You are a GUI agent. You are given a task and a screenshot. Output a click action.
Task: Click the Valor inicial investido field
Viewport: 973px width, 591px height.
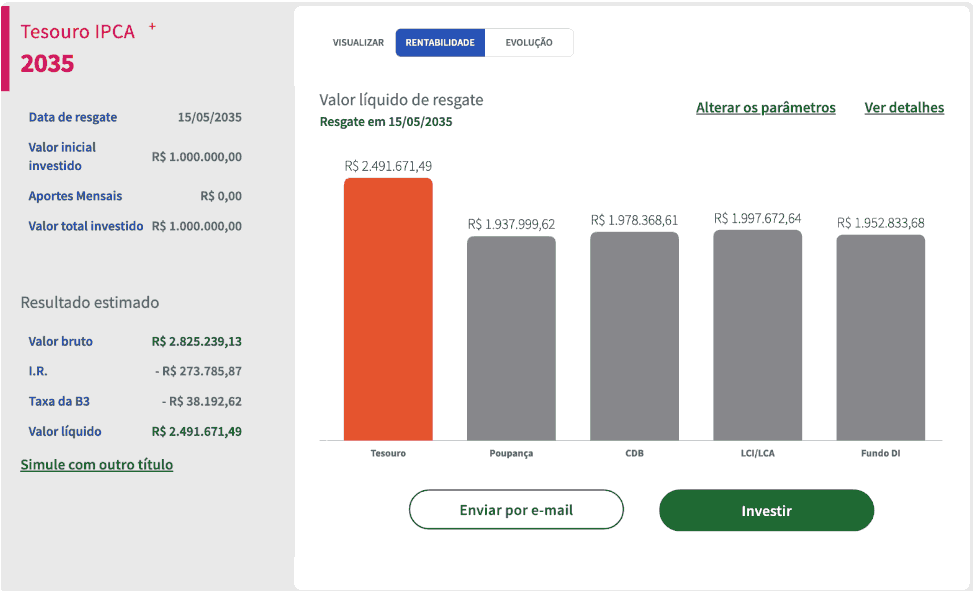click(x=62, y=156)
